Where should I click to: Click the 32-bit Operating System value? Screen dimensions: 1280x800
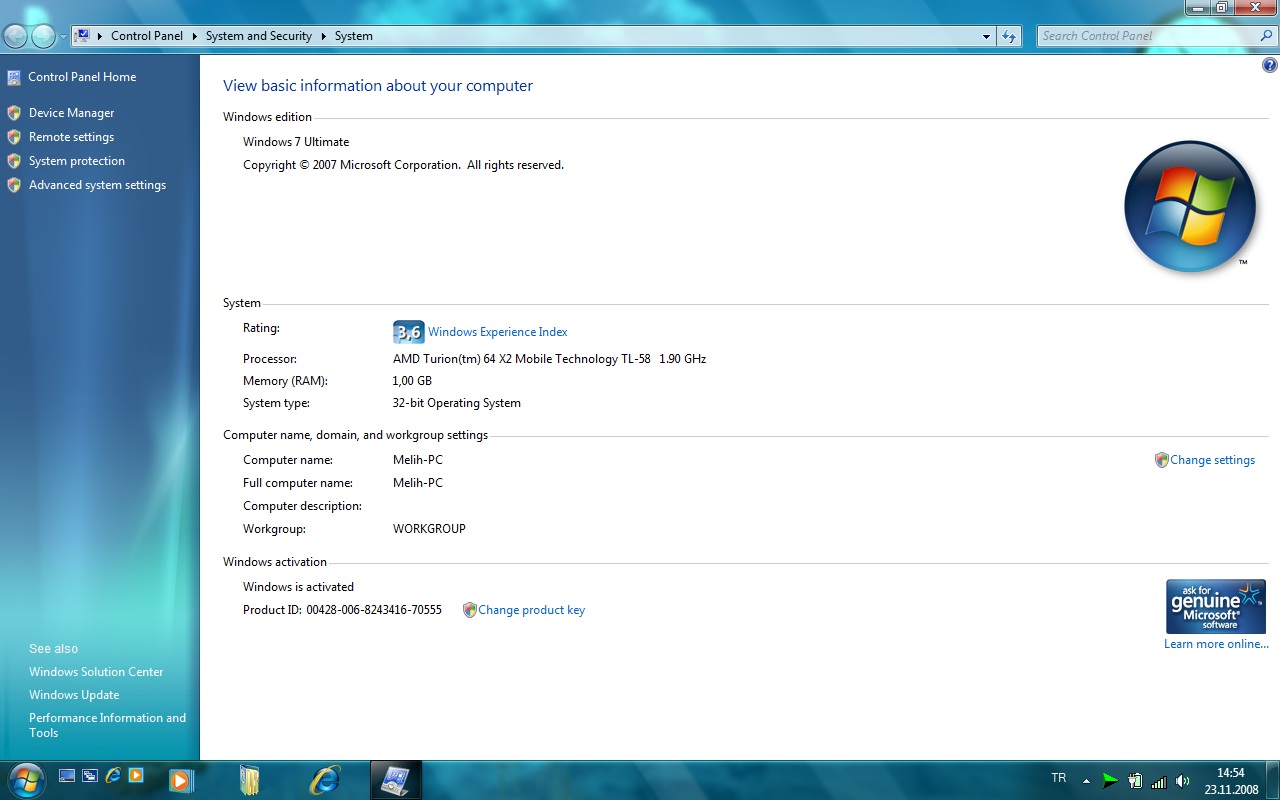[x=457, y=403]
